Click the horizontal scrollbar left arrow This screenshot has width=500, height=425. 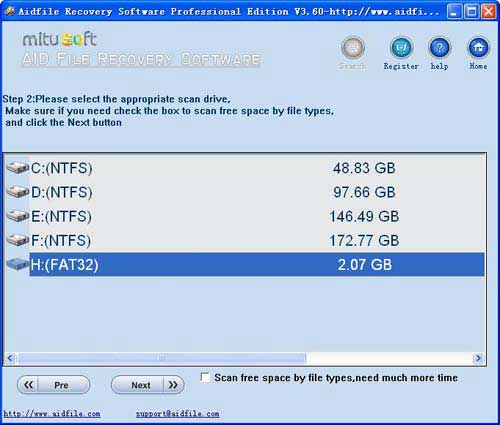coord(10,358)
